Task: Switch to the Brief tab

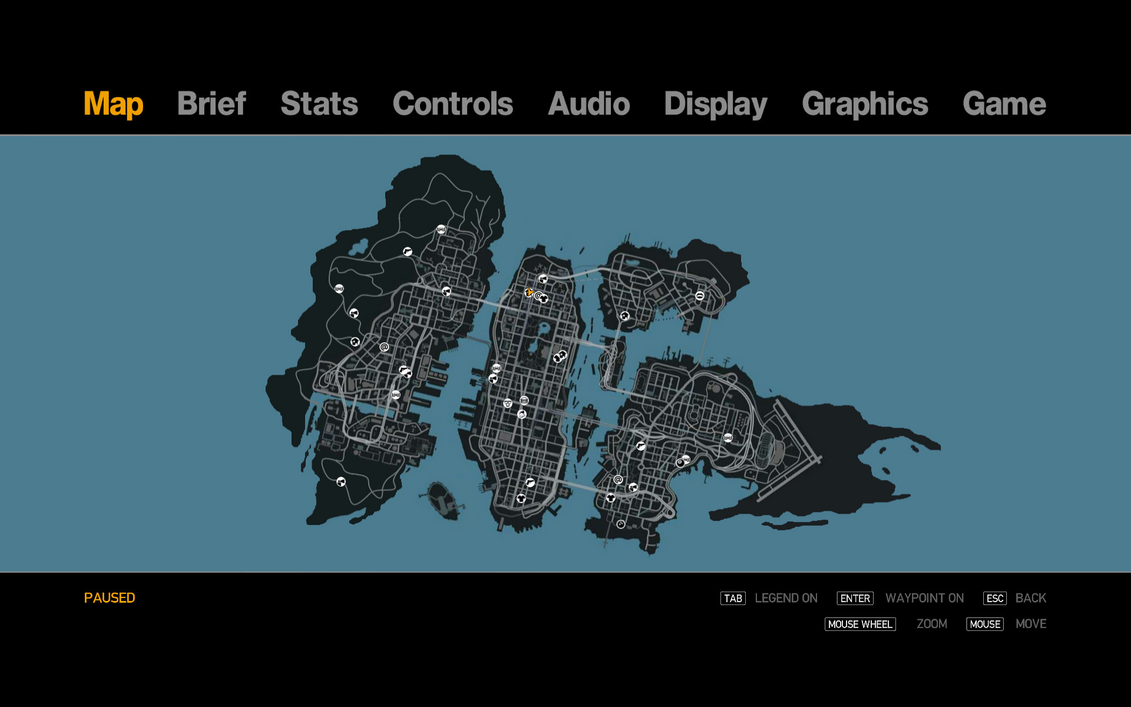Action: 211,104
